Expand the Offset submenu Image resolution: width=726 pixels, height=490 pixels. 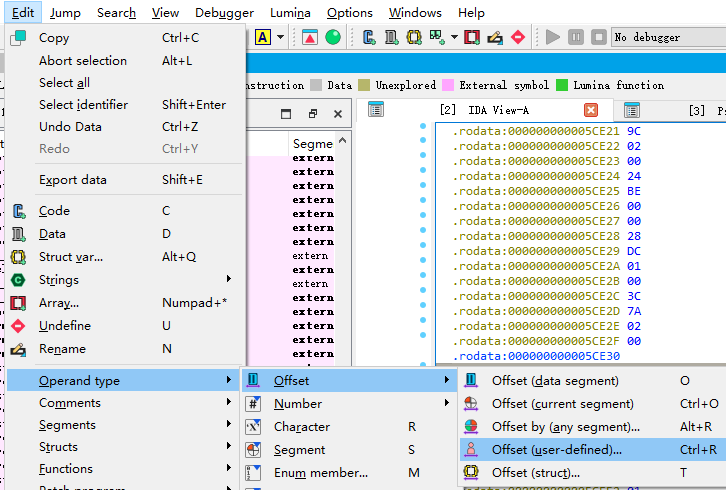coord(349,381)
